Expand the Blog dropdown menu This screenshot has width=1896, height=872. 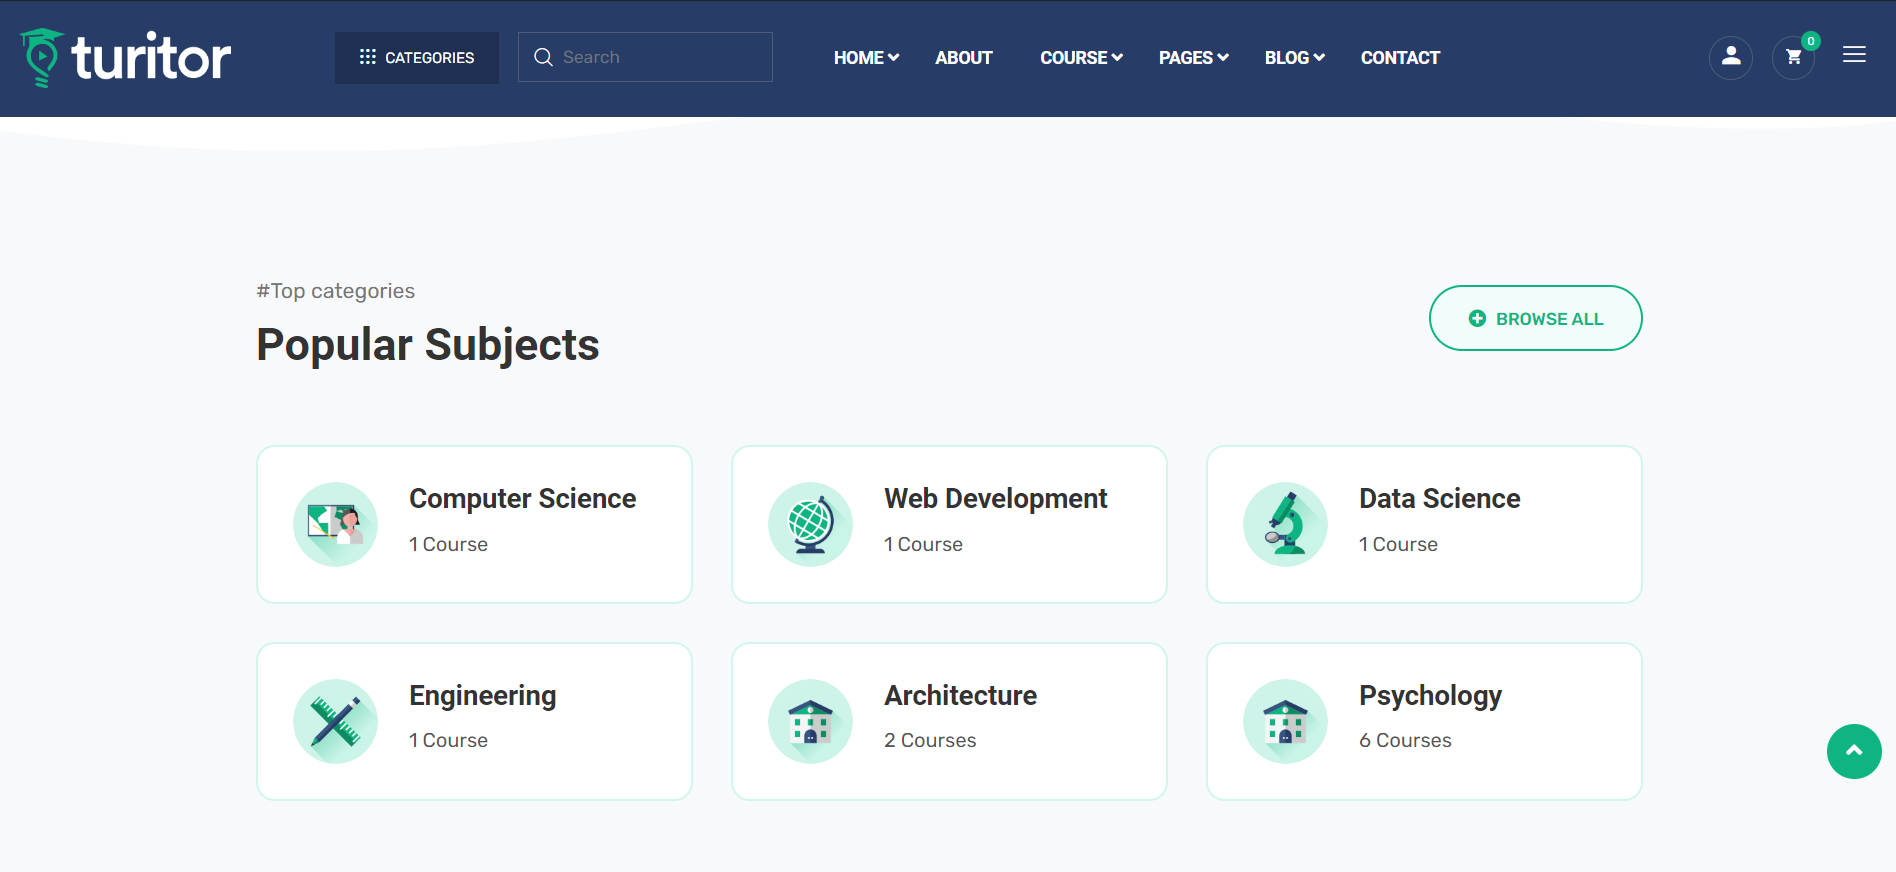pos(1294,58)
